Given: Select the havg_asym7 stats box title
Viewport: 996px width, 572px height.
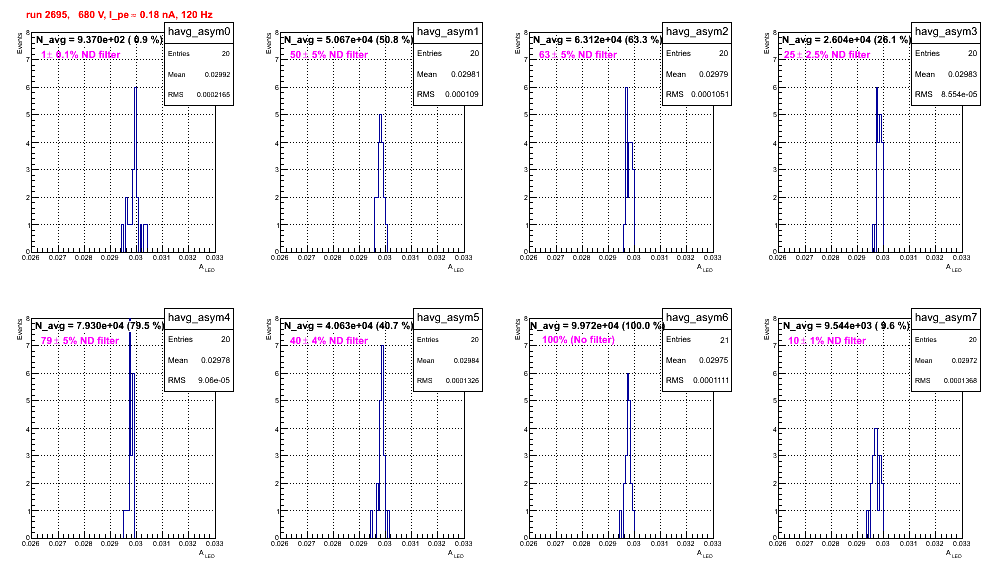Looking at the screenshot, I should pyautogui.click(x=946, y=317).
